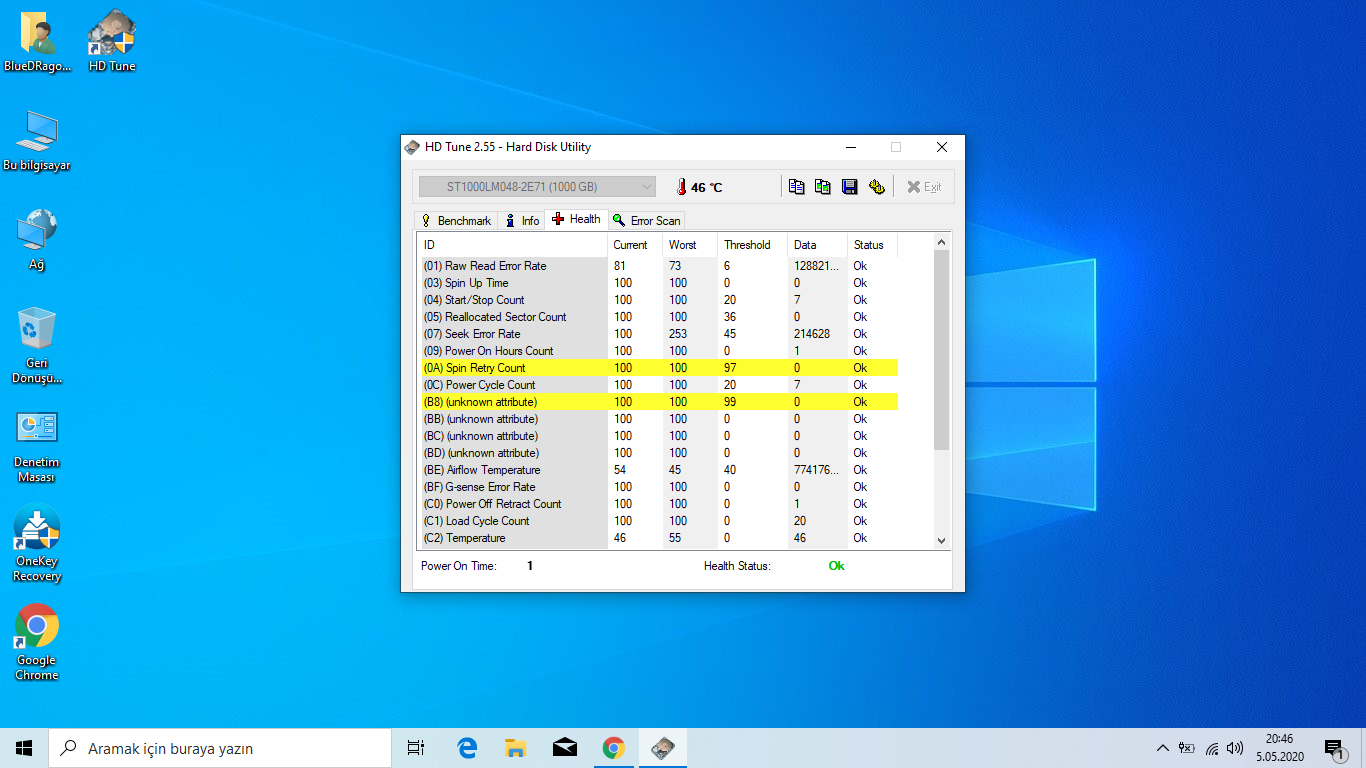
Task: Open the Mail app in taskbar
Action: (x=565, y=748)
